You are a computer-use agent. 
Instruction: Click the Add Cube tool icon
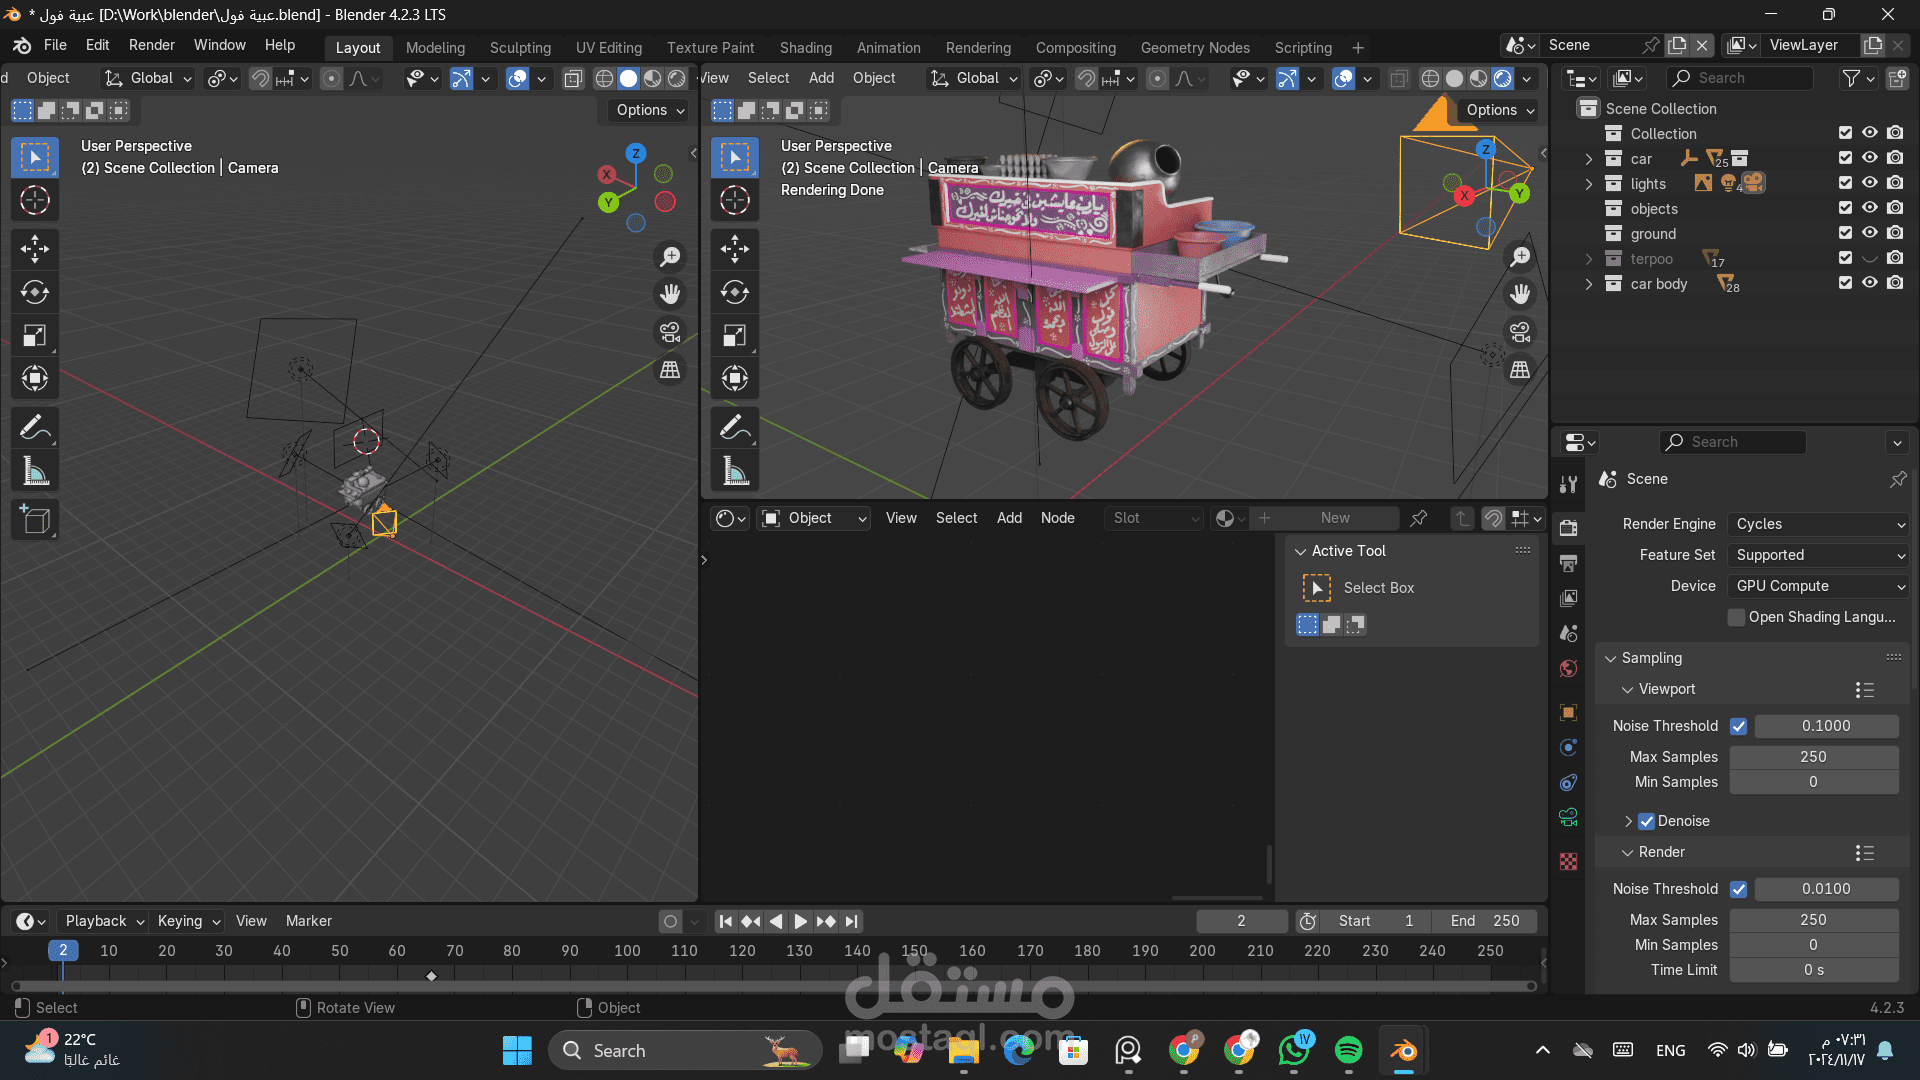[x=35, y=520]
